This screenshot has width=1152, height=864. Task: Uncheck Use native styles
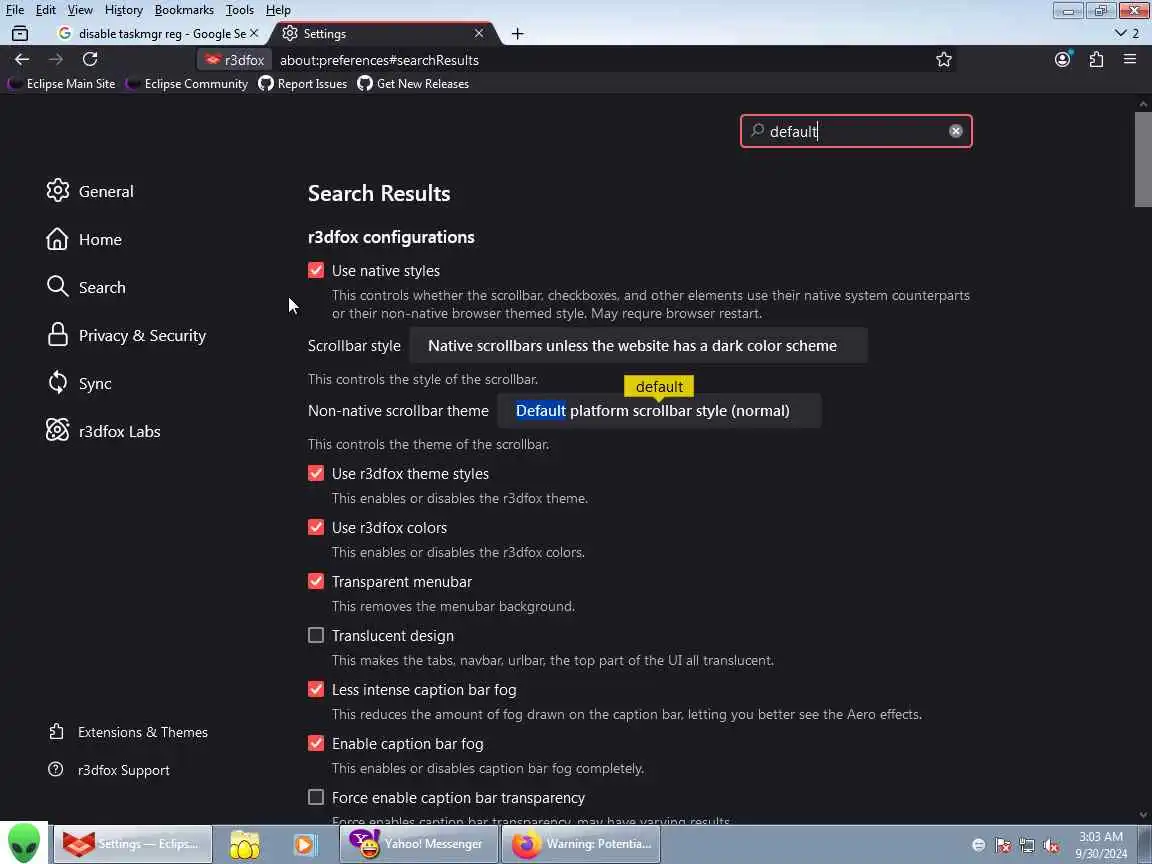click(x=316, y=270)
